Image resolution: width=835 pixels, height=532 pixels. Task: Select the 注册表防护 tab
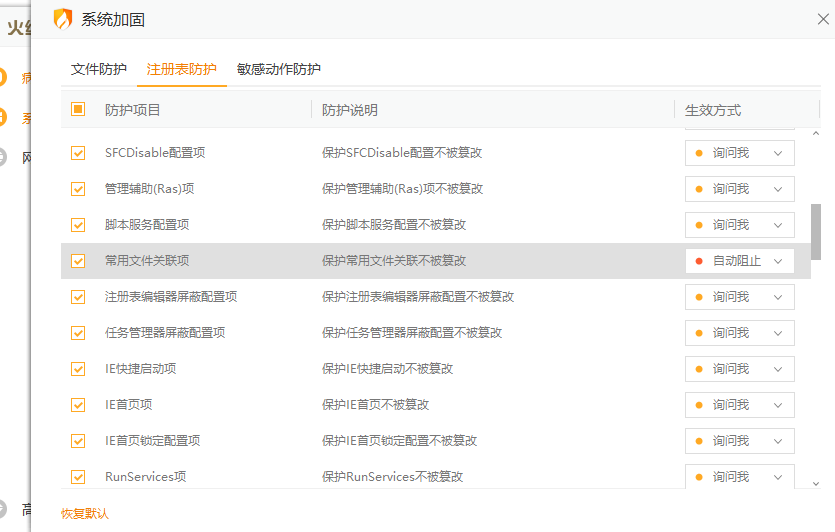click(181, 69)
